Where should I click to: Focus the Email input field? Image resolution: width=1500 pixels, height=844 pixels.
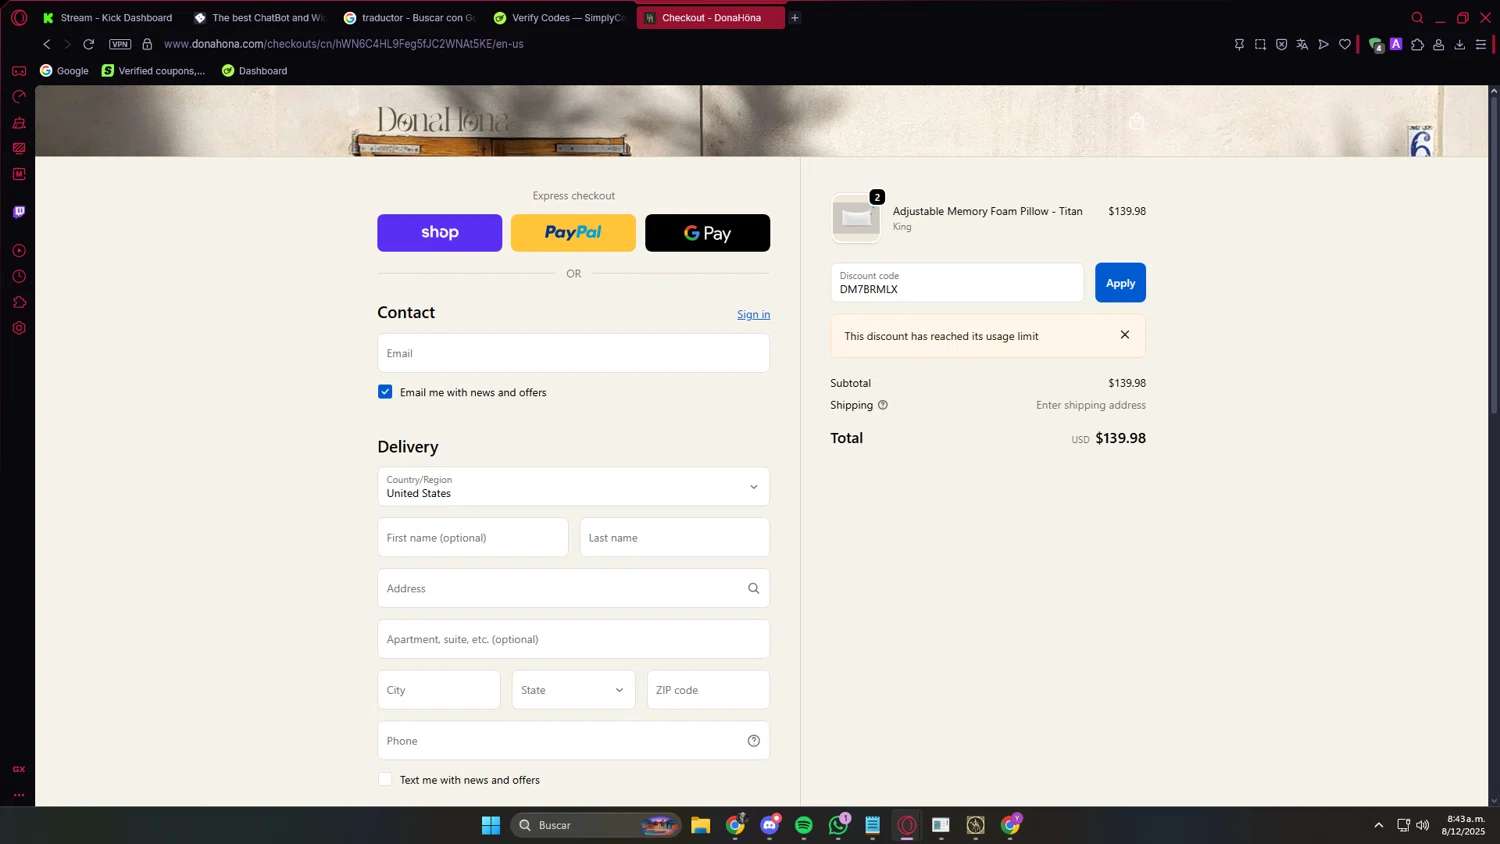point(573,353)
